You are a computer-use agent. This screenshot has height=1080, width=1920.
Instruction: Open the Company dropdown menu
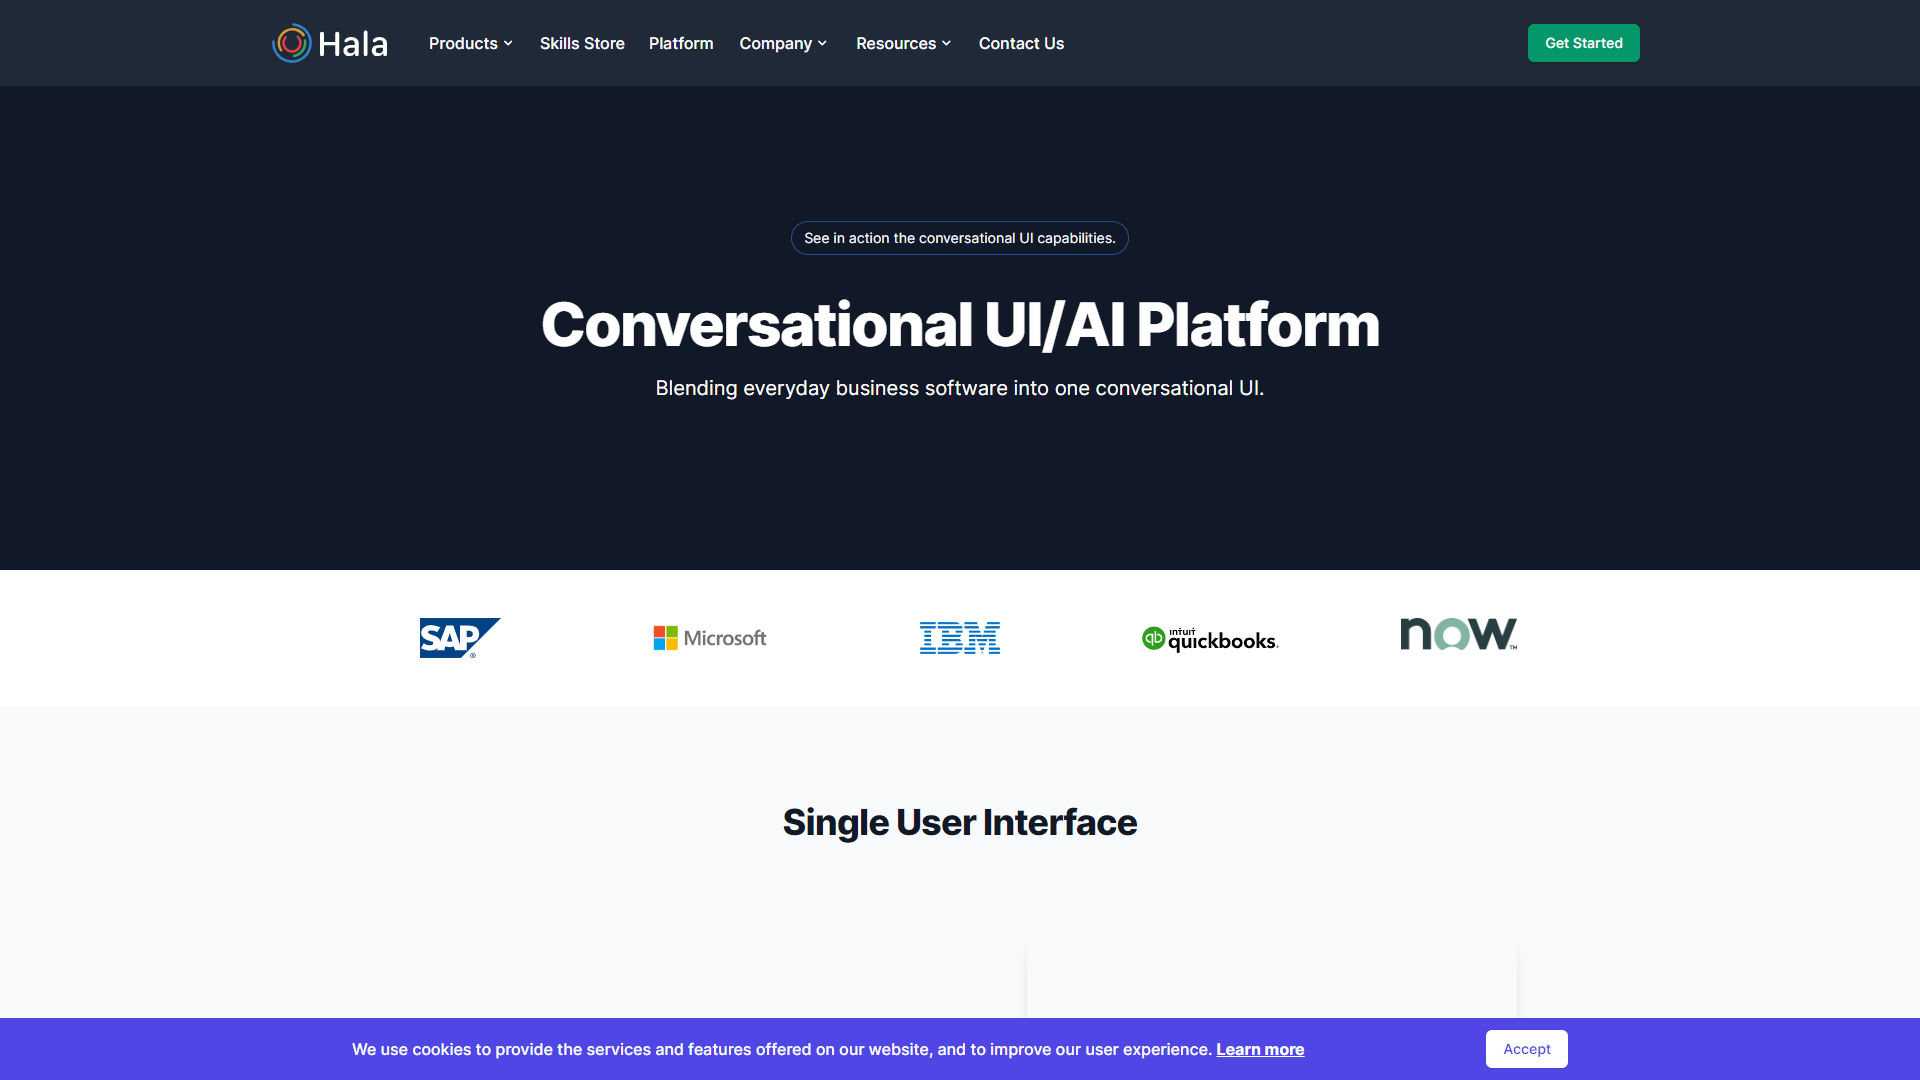[775, 43]
